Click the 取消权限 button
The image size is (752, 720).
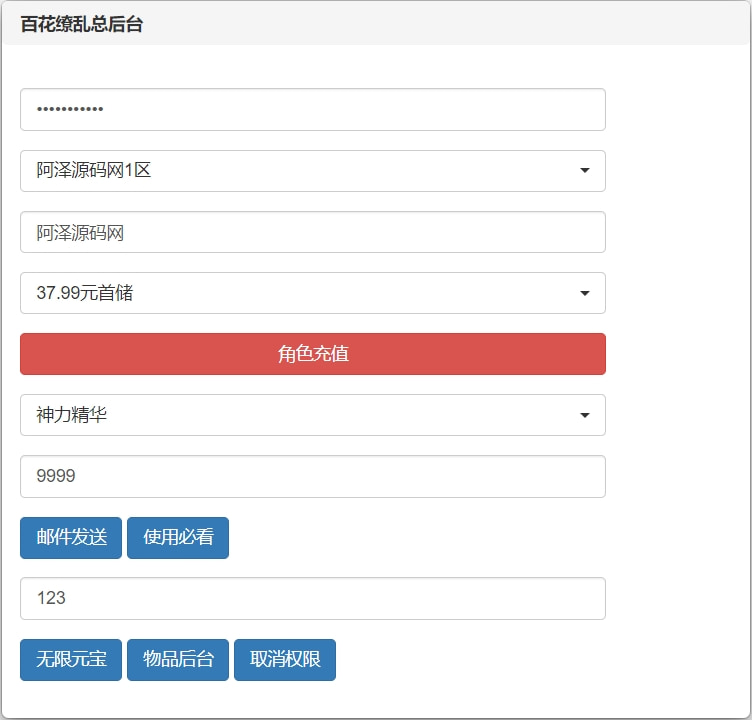(285, 659)
